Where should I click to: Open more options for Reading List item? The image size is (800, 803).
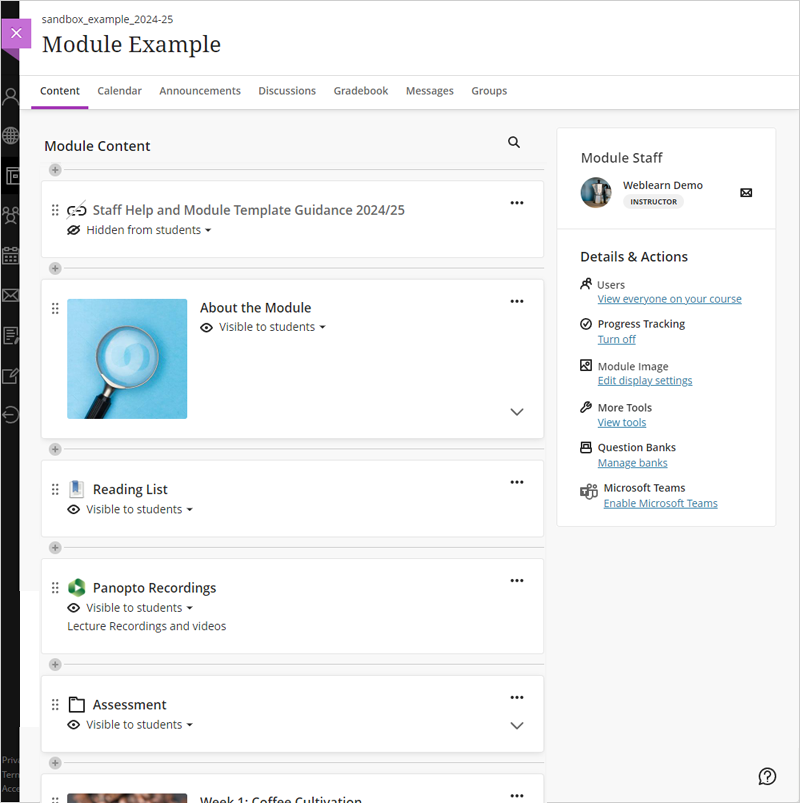point(517,482)
